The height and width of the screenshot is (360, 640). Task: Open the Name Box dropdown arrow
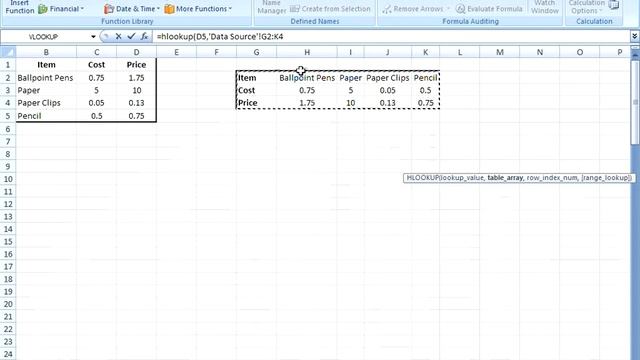pyautogui.click(x=93, y=37)
